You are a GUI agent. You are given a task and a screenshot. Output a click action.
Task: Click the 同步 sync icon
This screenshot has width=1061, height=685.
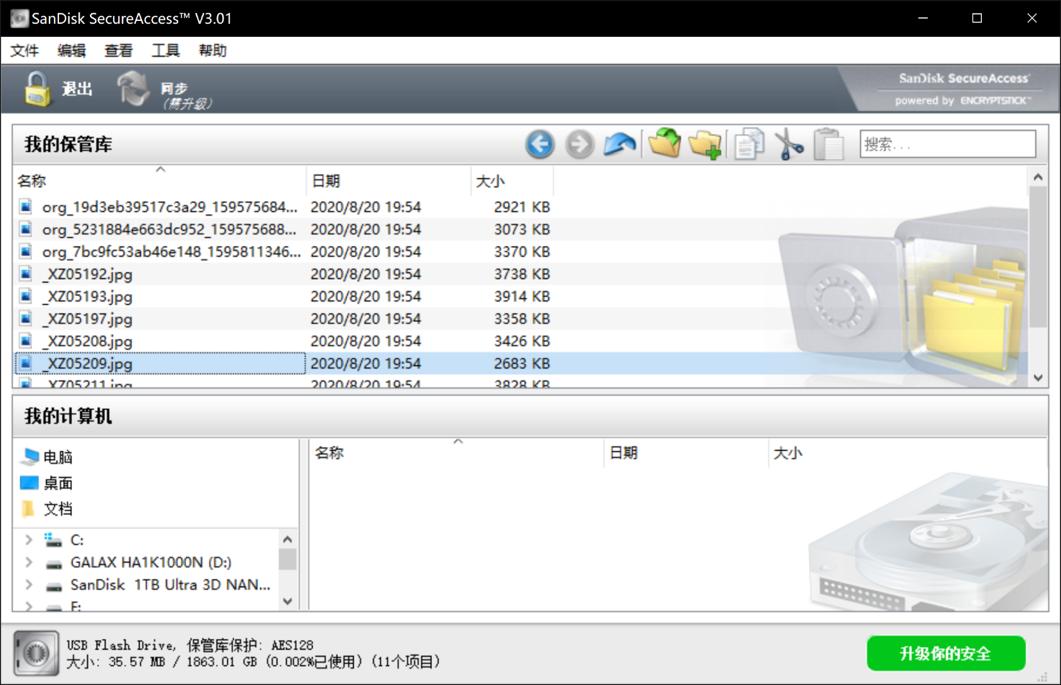click(131, 88)
